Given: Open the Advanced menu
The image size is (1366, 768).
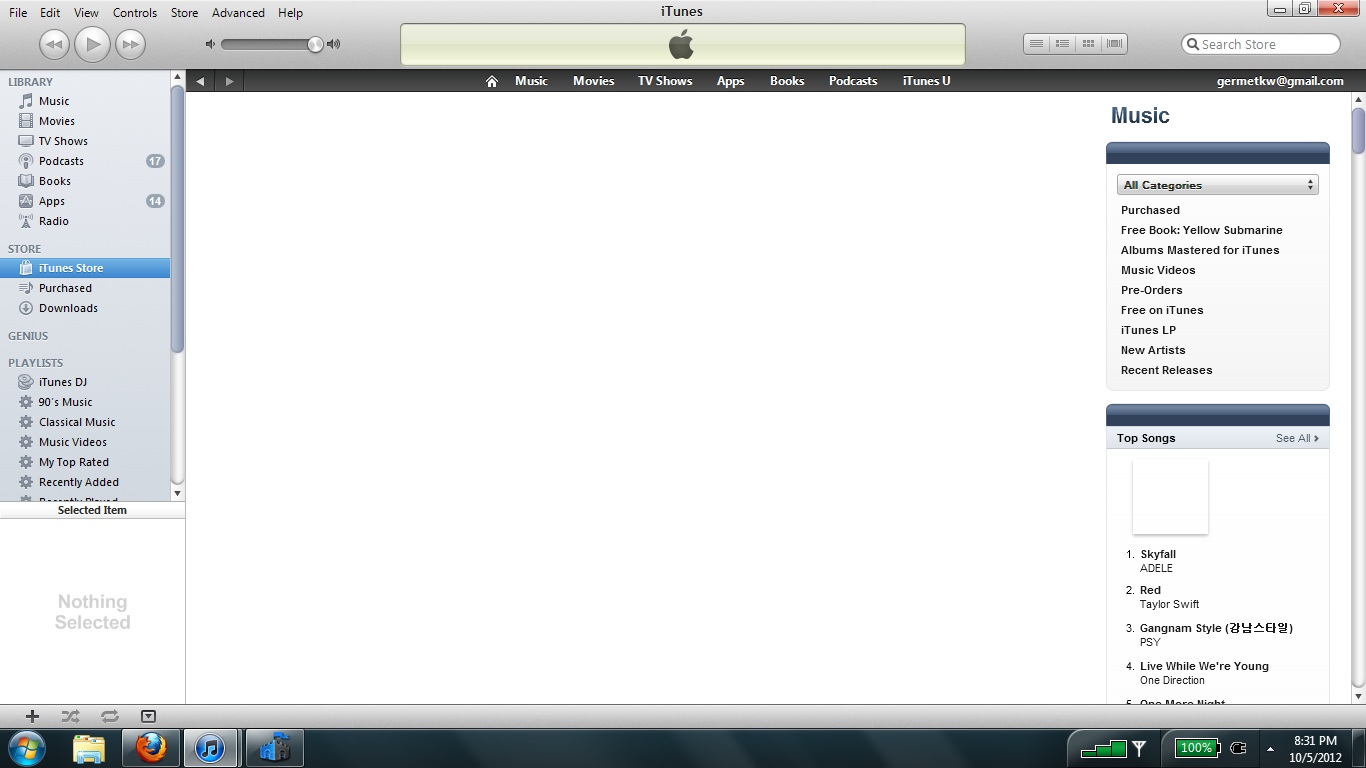Looking at the screenshot, I should [238, 13].
